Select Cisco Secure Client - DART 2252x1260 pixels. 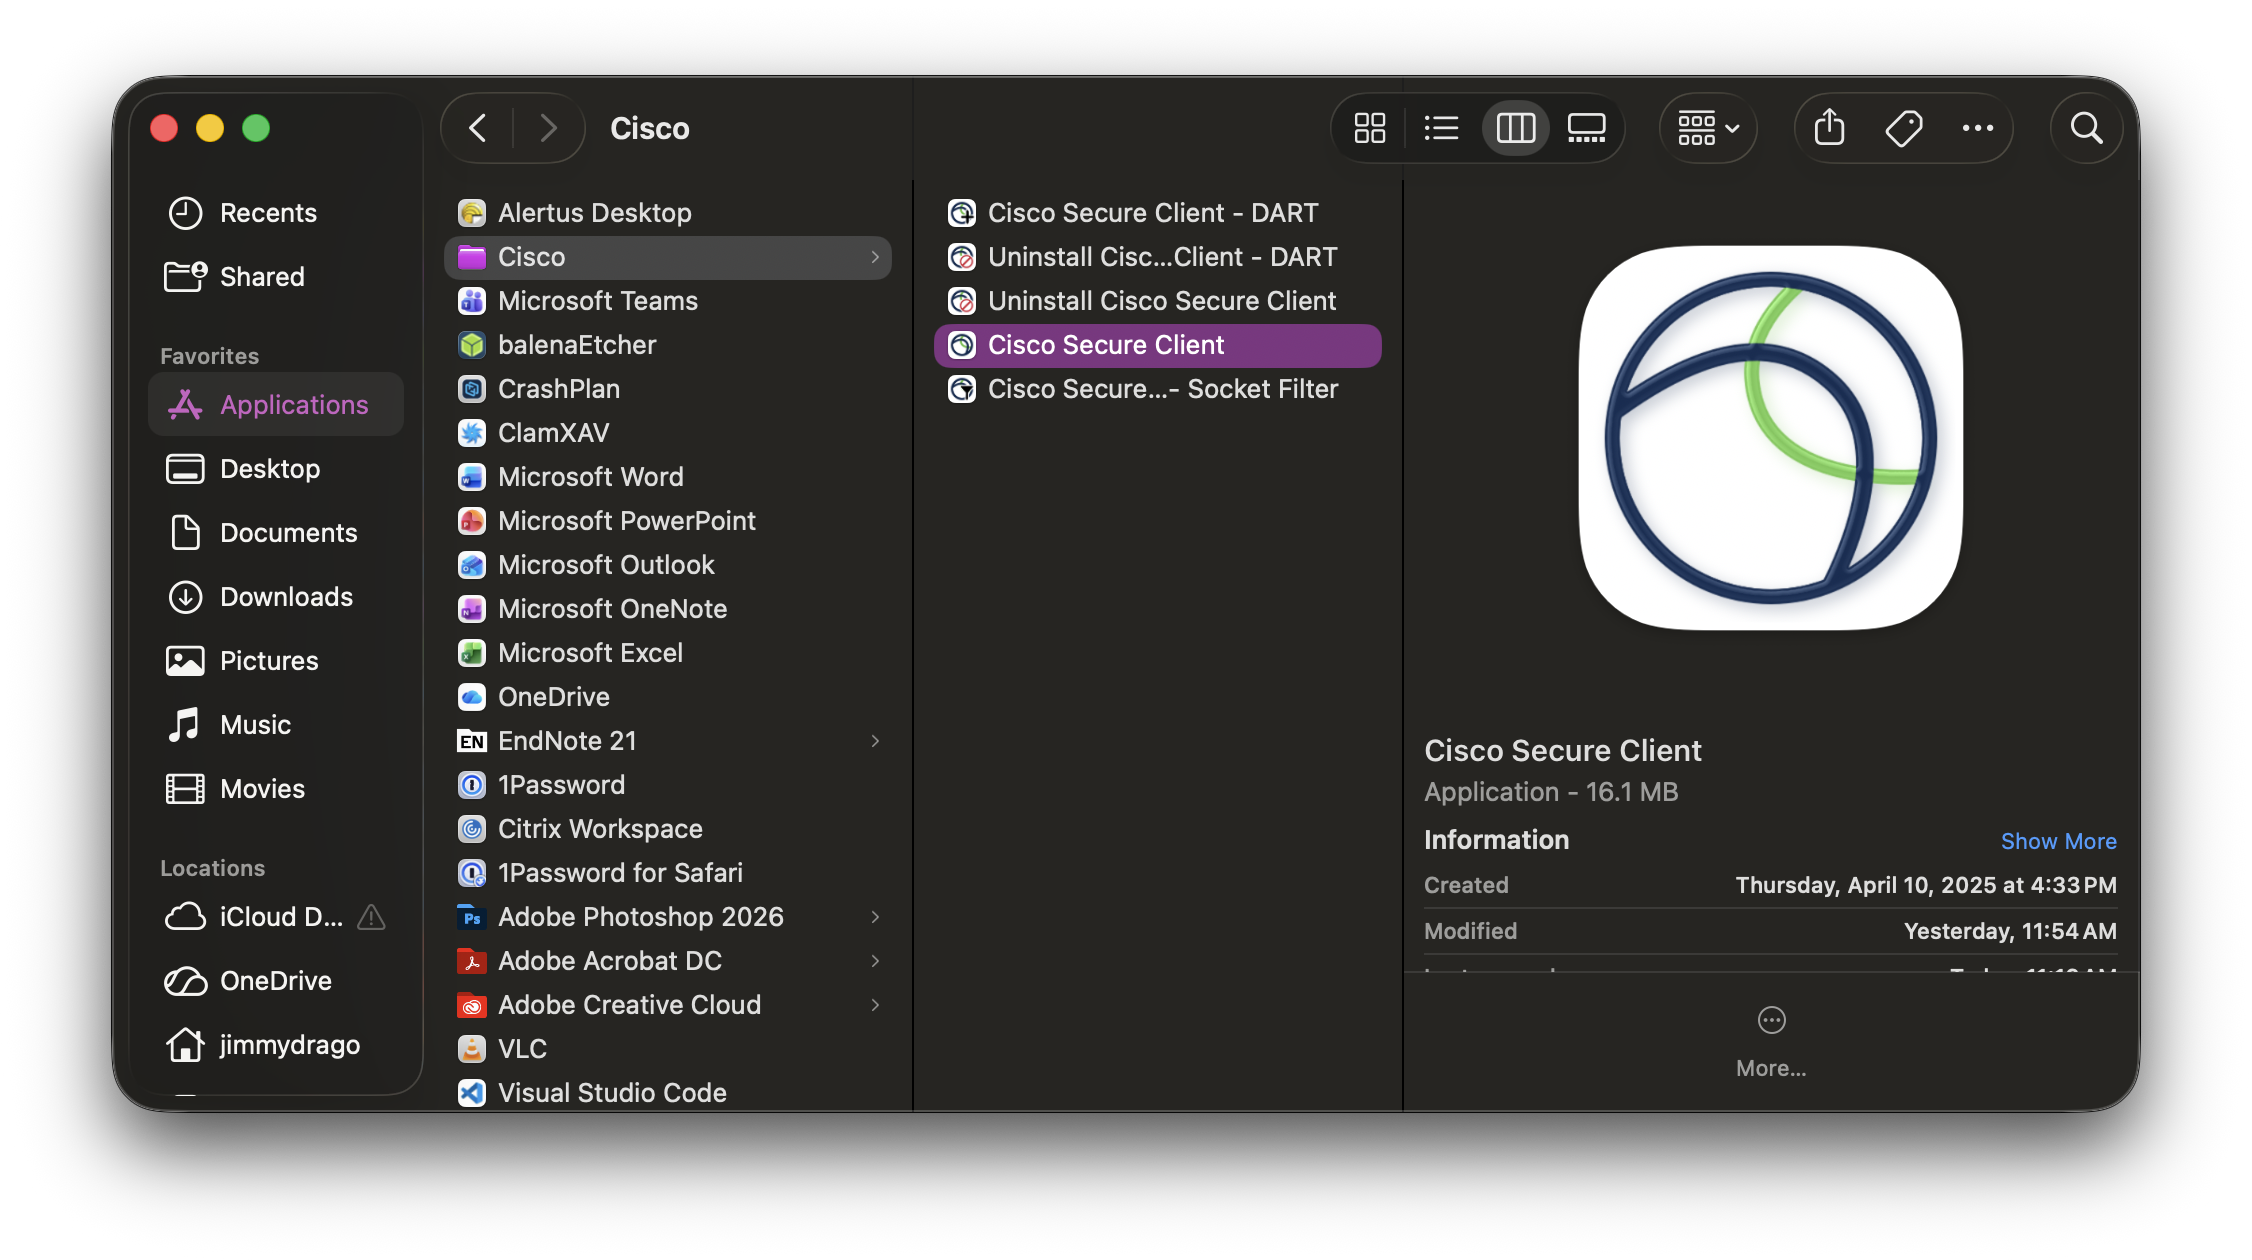(x=1157, y=213)
